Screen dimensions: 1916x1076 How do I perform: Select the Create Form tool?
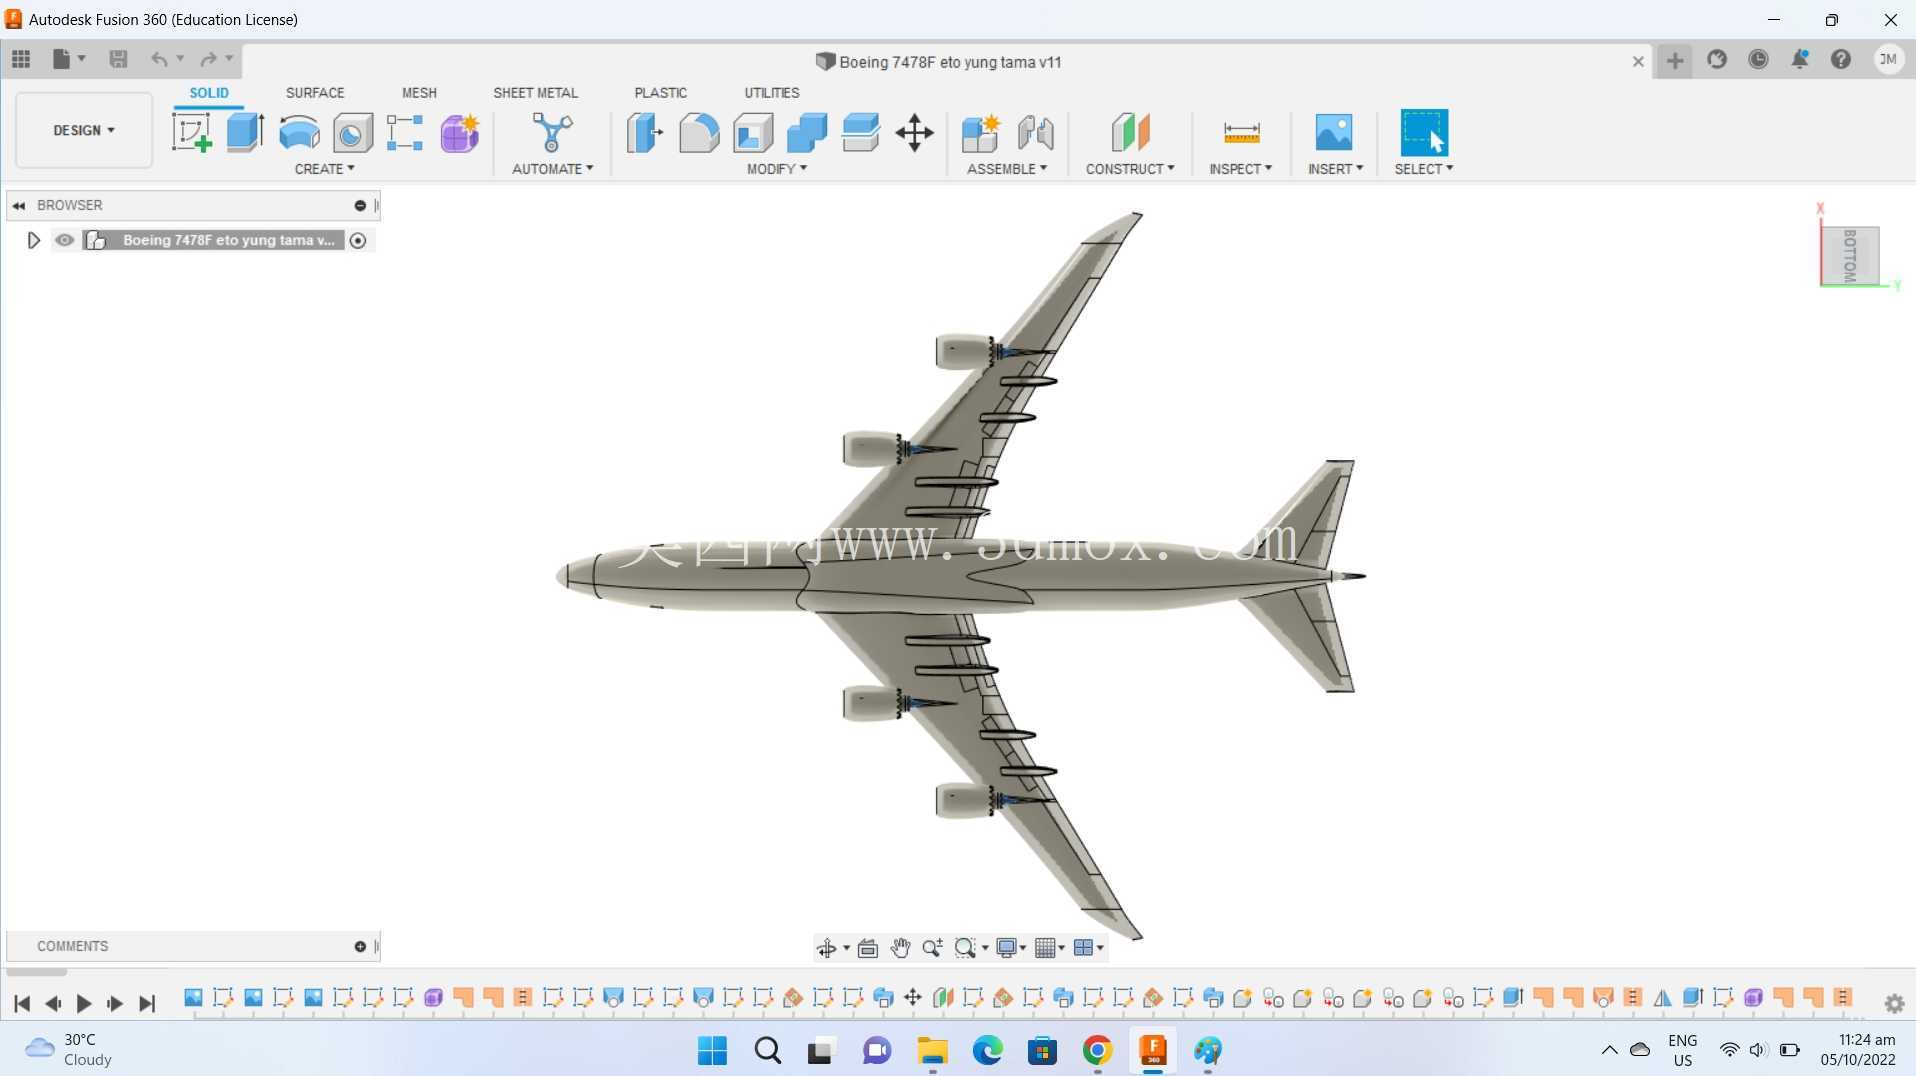460,133
